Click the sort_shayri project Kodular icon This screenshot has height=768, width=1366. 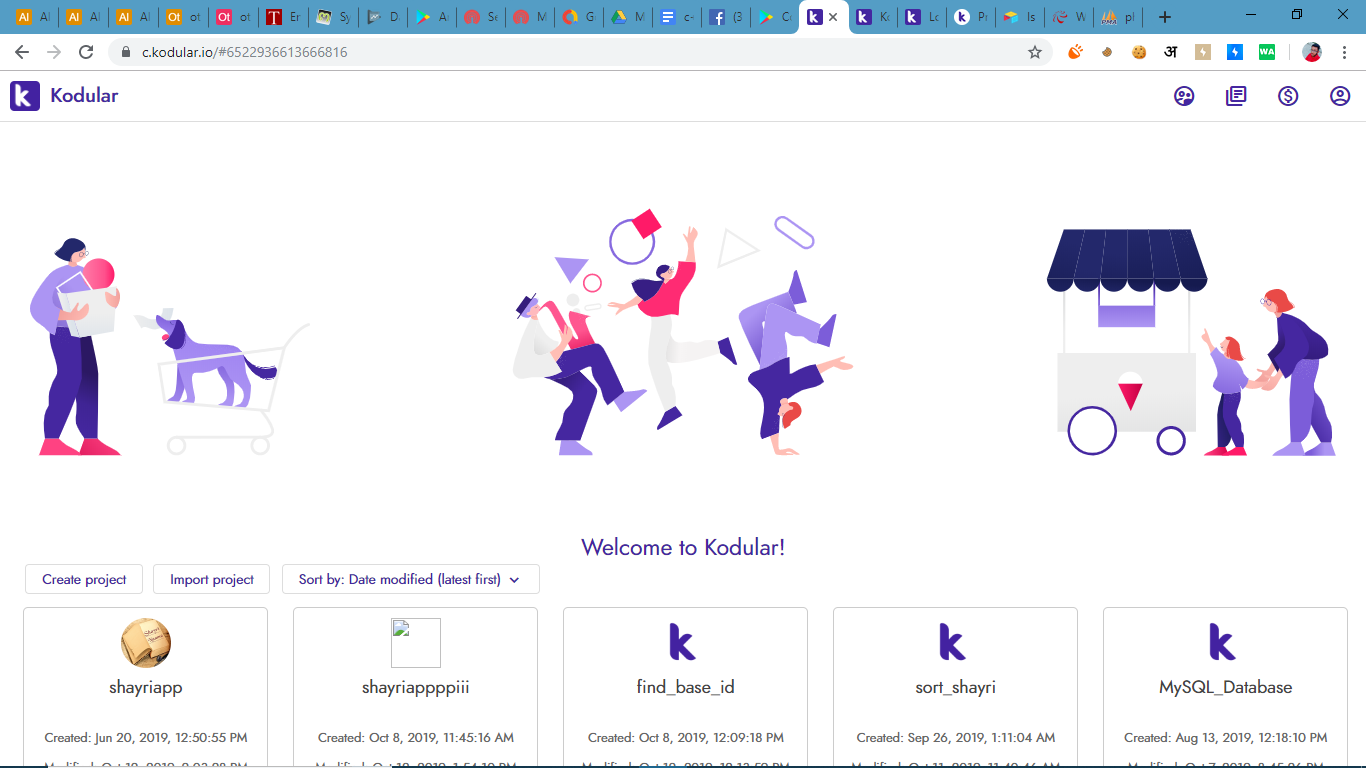(953, 642)
